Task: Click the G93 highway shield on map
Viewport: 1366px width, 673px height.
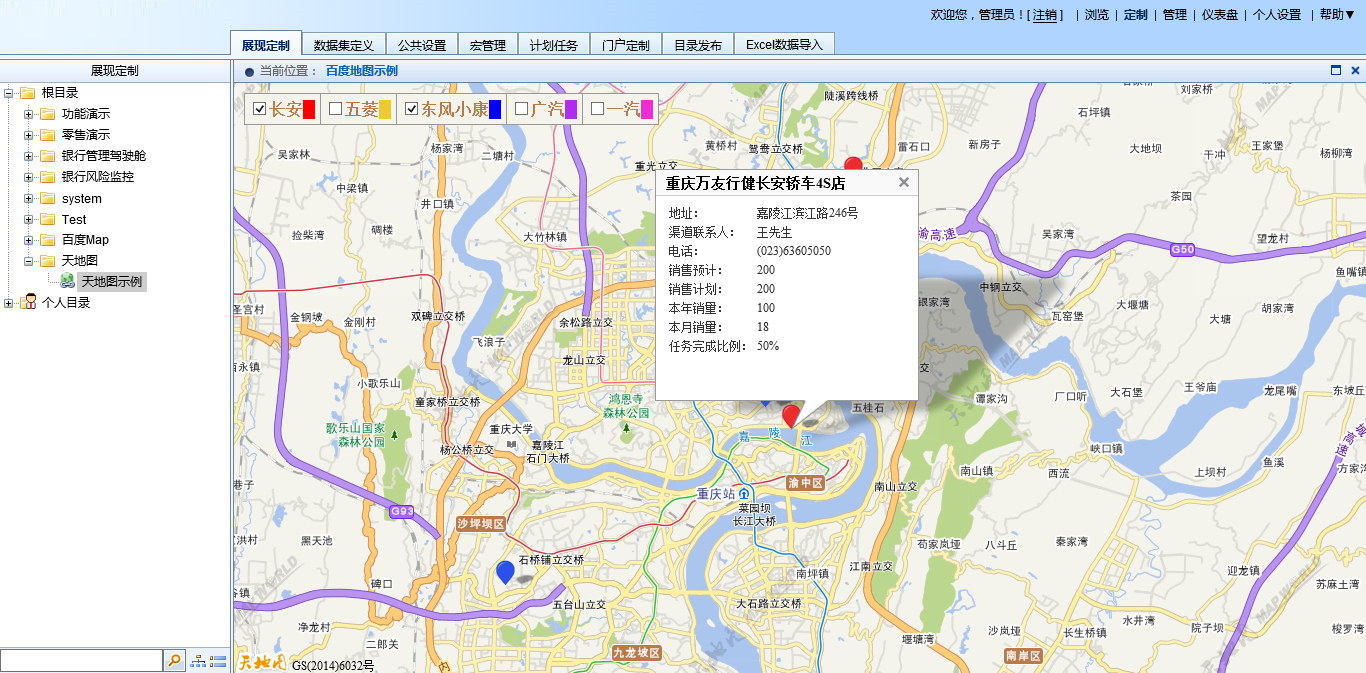Action: pyautogui.click(x=402, y=512)
